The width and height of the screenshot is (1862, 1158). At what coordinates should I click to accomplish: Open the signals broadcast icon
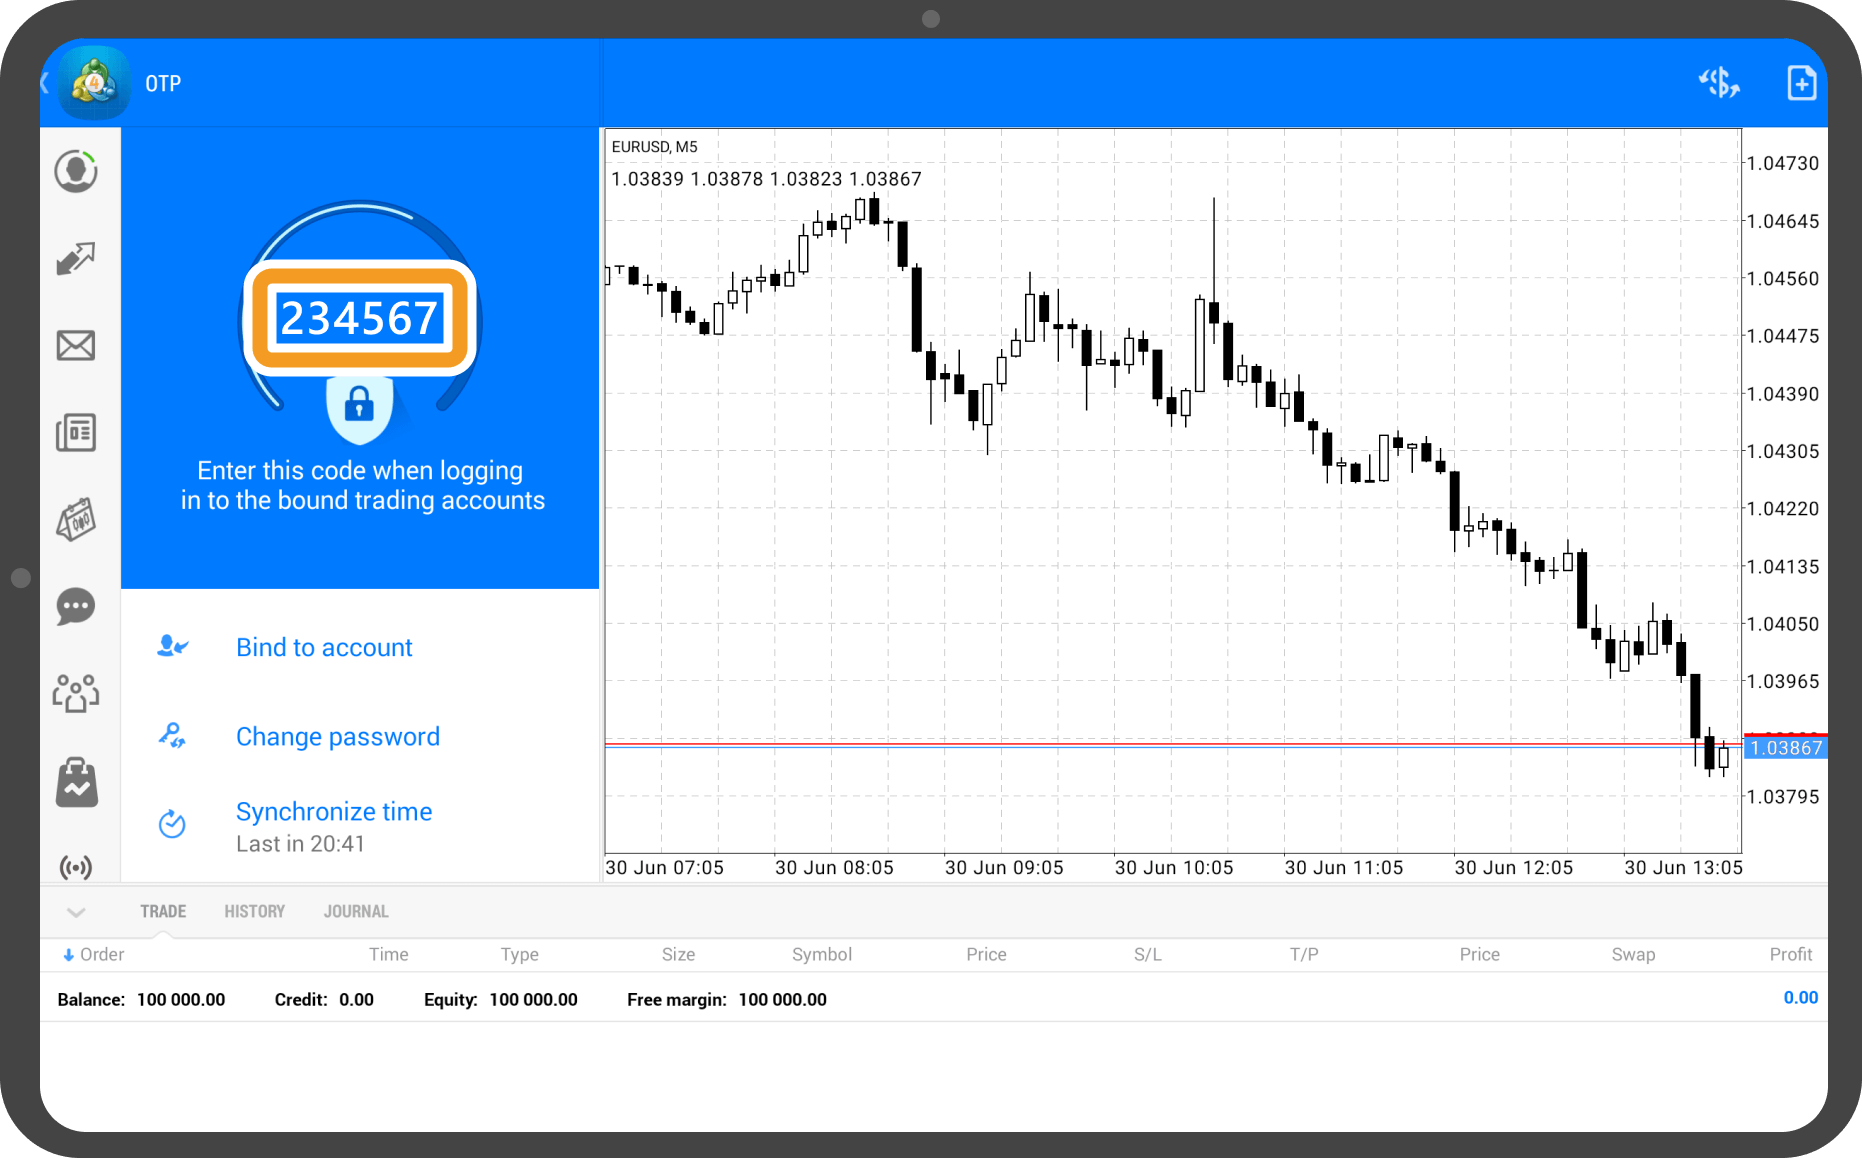coord(76,866)
